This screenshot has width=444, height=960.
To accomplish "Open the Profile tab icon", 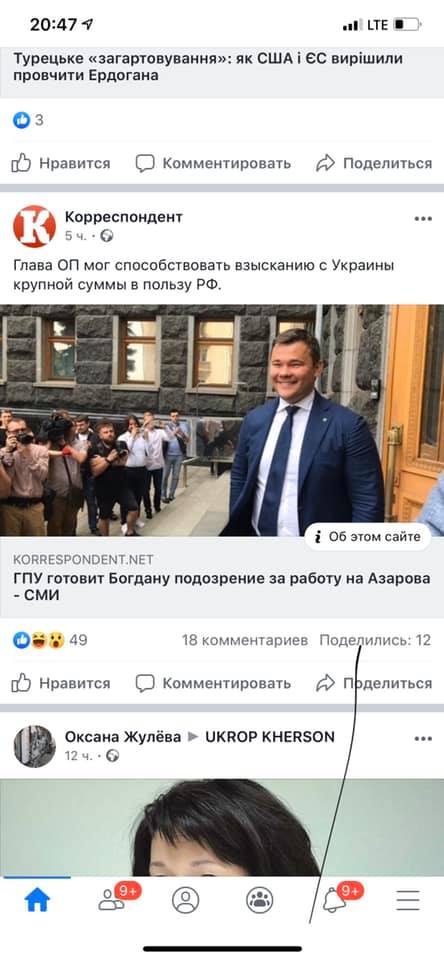I will [186, 900].
